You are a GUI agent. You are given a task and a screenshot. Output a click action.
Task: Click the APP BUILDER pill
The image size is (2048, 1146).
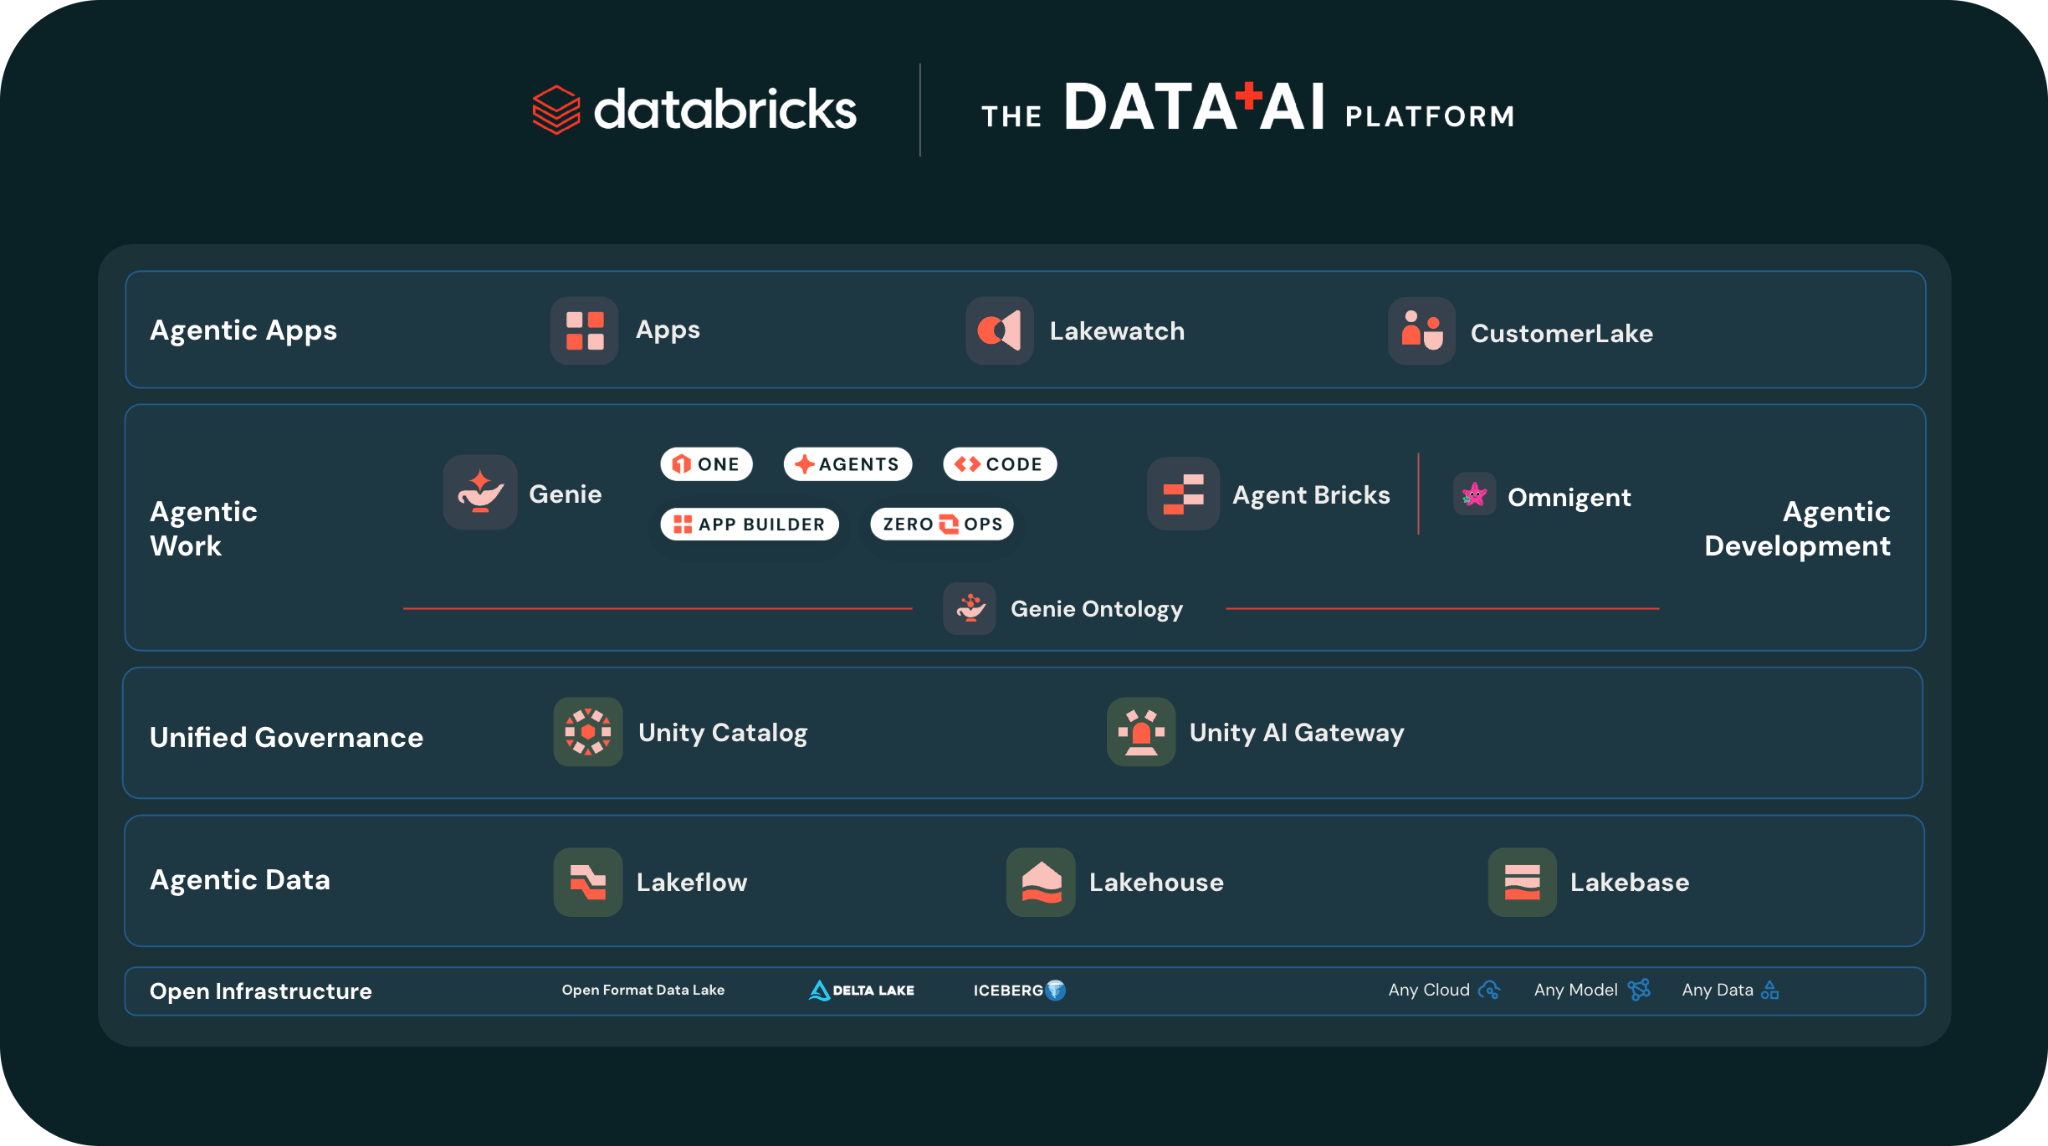pos(749,524)
